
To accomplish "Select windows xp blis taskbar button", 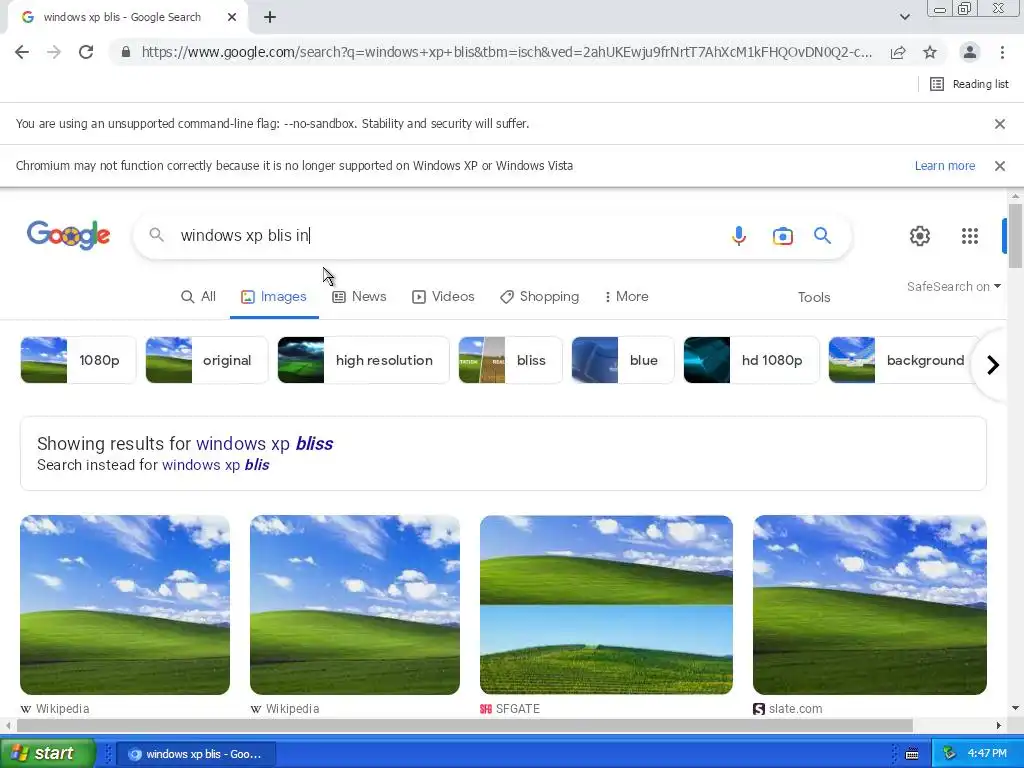I will (x=197, y=754).
